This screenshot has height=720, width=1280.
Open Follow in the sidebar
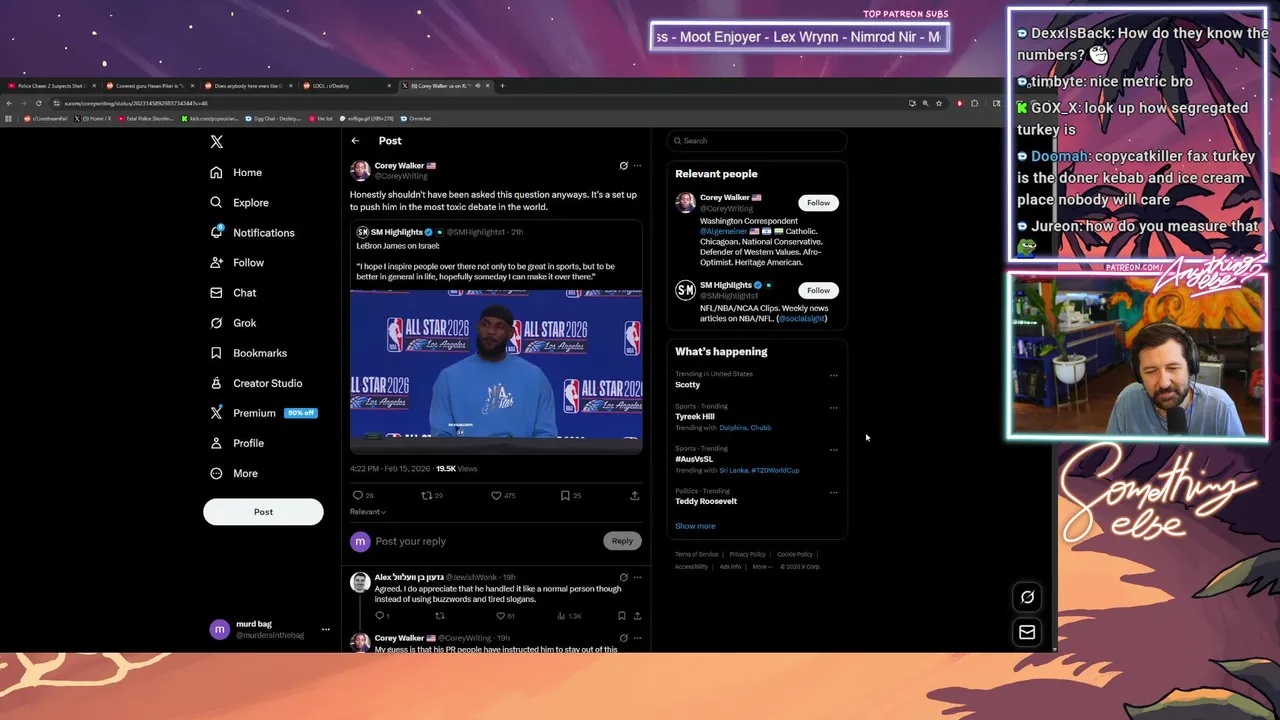pyautogui.click(x=238, y=262)
